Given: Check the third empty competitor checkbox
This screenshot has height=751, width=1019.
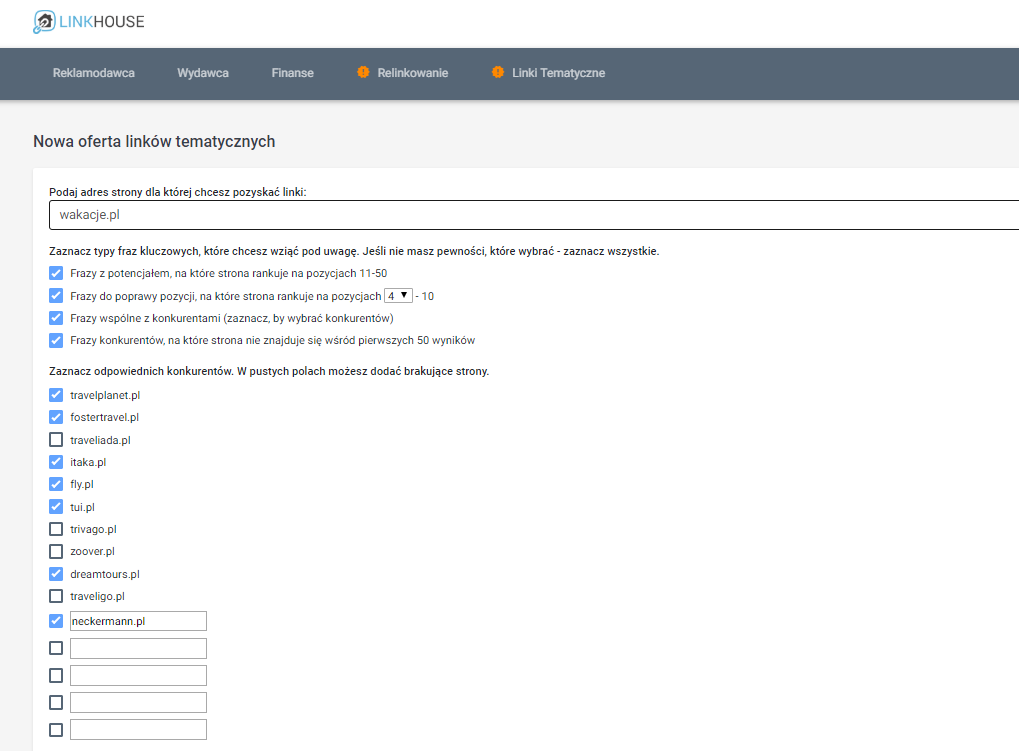Looking at the screenshot, I should pos(56,702).
